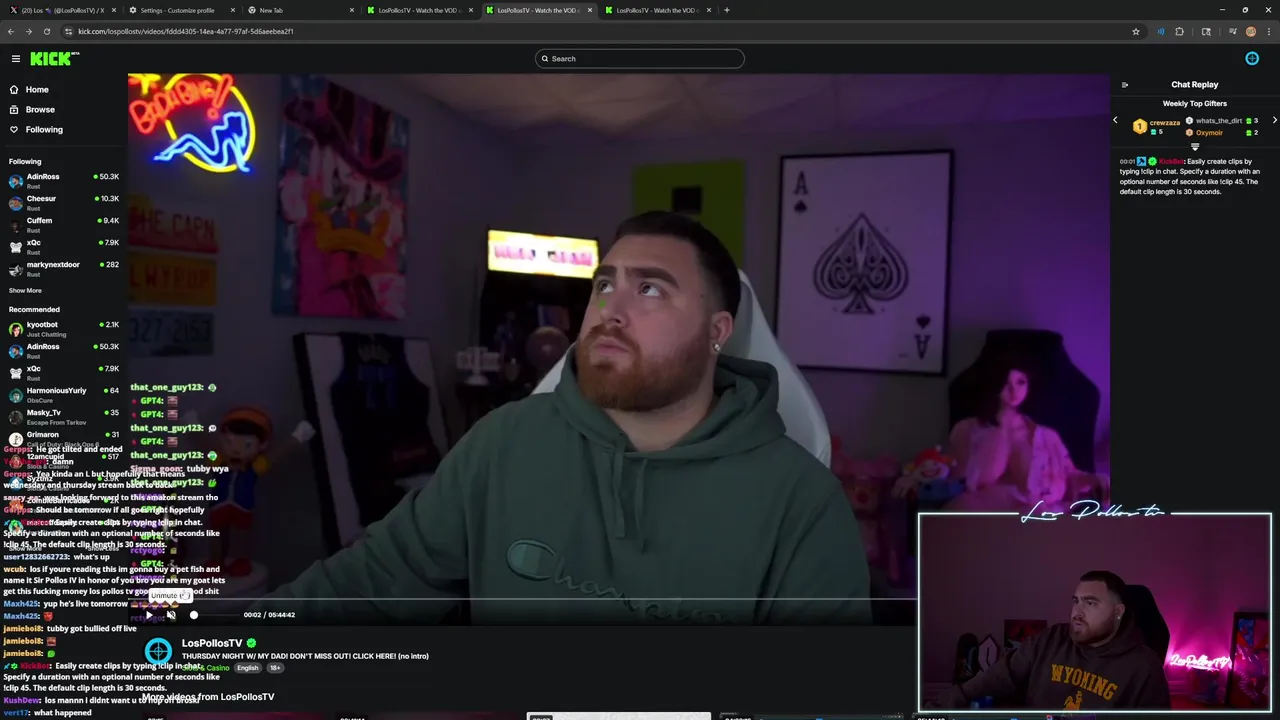Open kyootbot channel in Recommended list
Image resolution: width=1280 pixels, height=720 pixels.
pyautogui.click(x=63, y=329)
